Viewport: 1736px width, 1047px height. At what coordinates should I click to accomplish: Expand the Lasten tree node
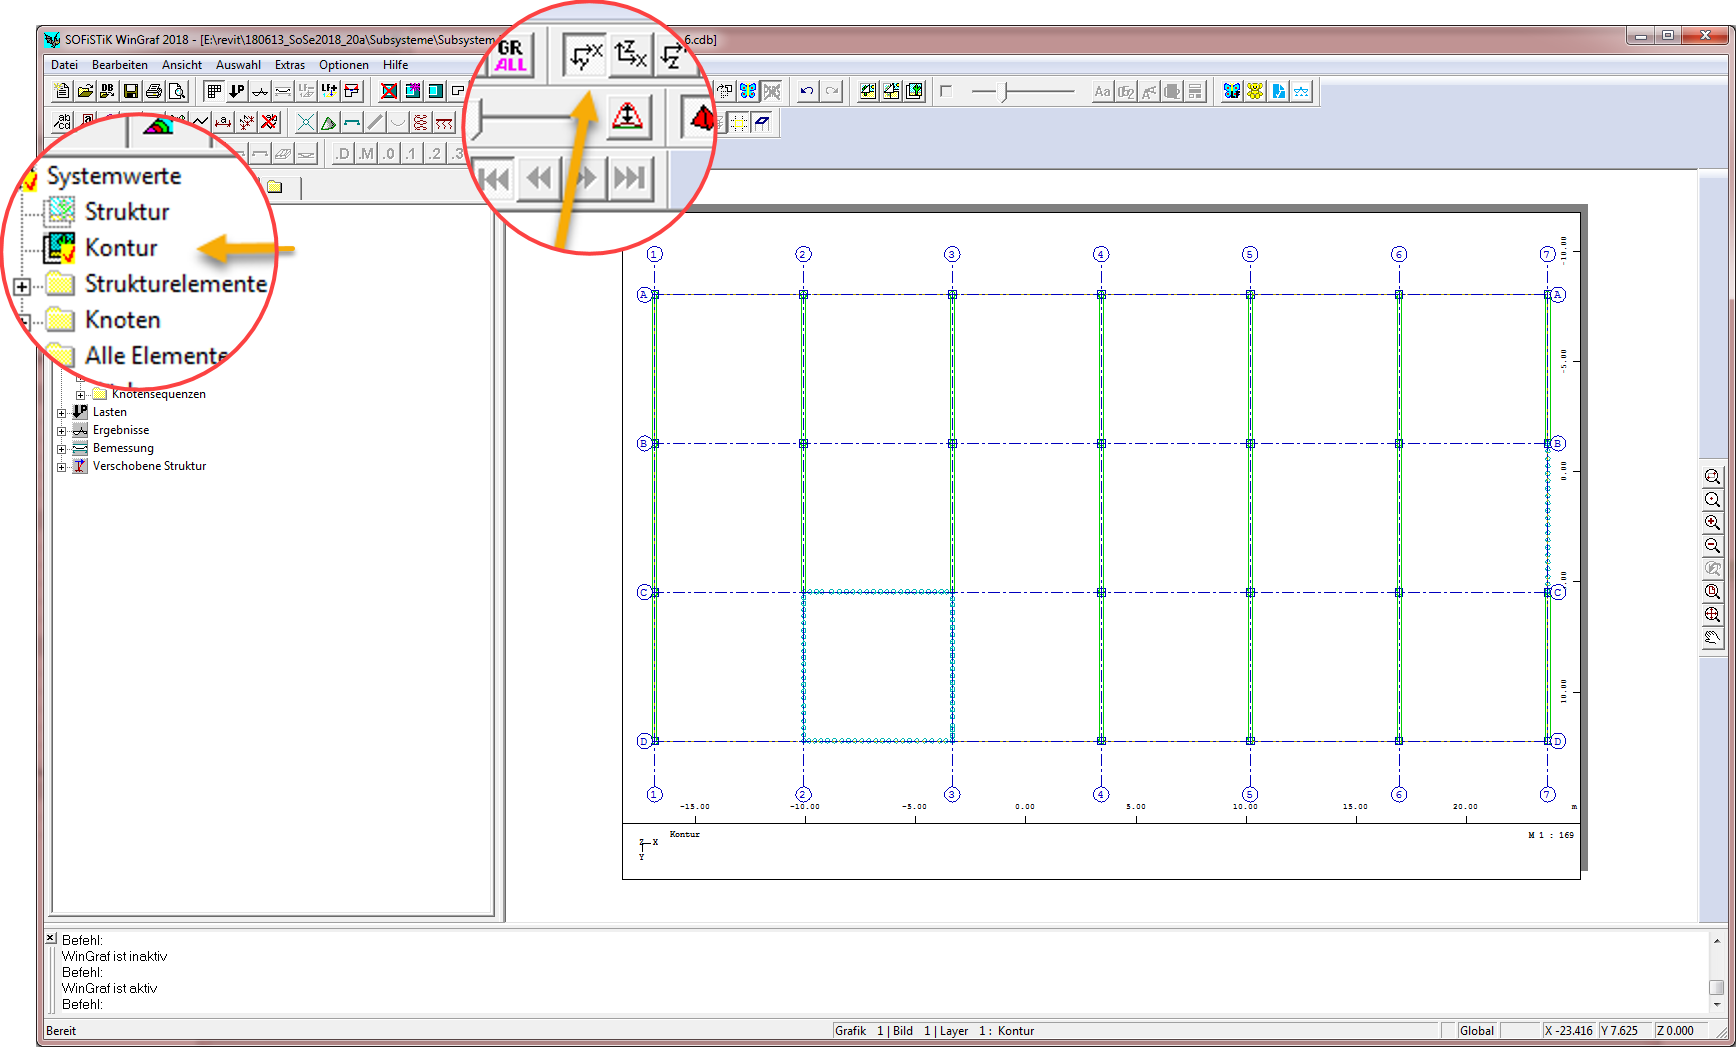(x=62, y=413)
